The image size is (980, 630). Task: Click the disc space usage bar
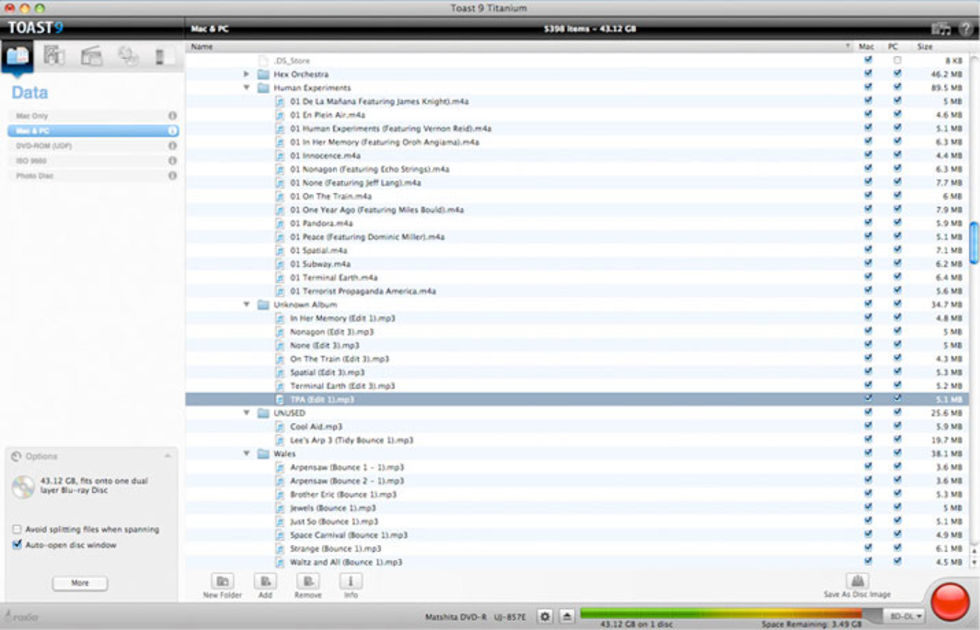pyautogui.click(x=720, y=613)
